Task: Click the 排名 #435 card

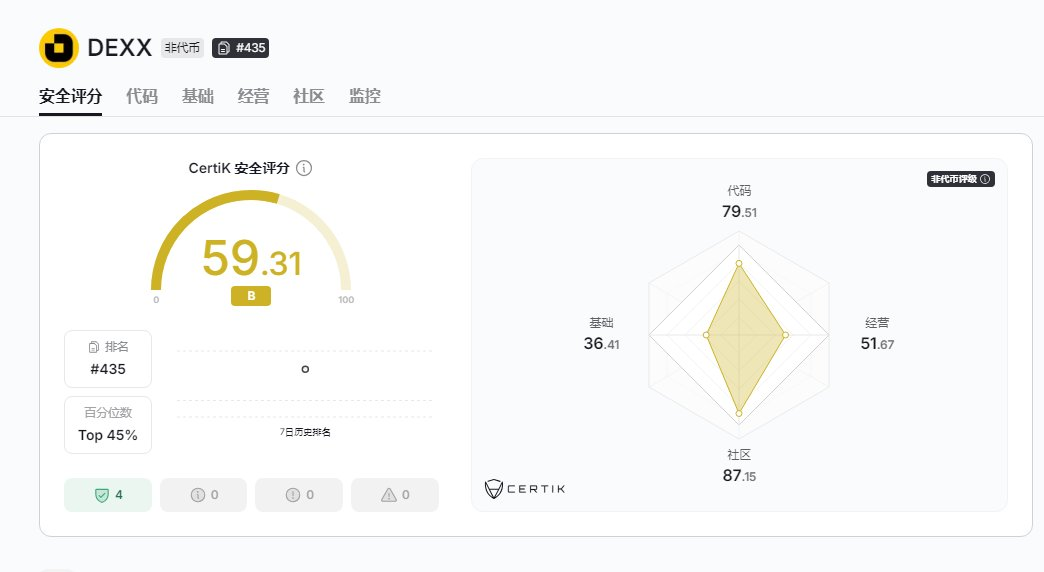Action: point(108,359)
